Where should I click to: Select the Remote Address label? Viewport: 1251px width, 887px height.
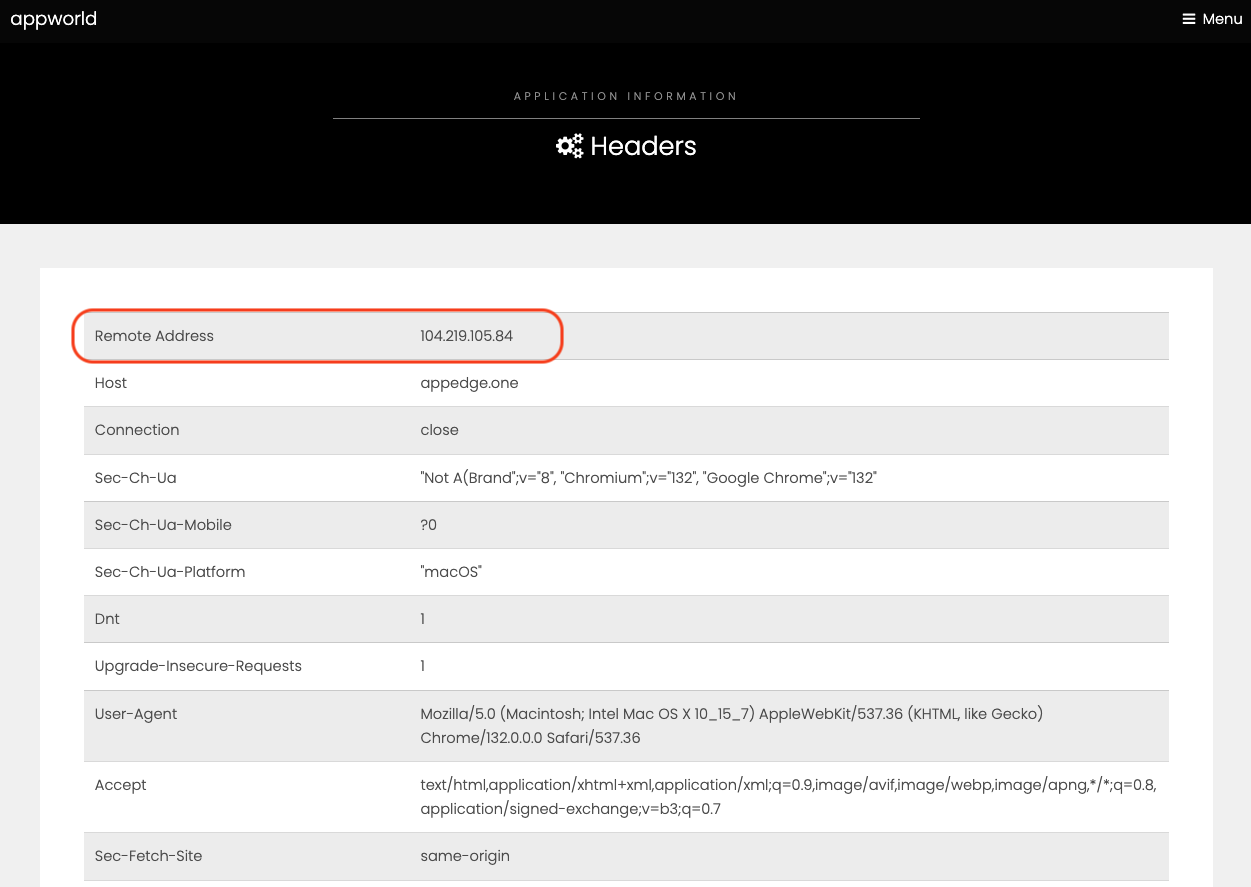tap(154, 336)
